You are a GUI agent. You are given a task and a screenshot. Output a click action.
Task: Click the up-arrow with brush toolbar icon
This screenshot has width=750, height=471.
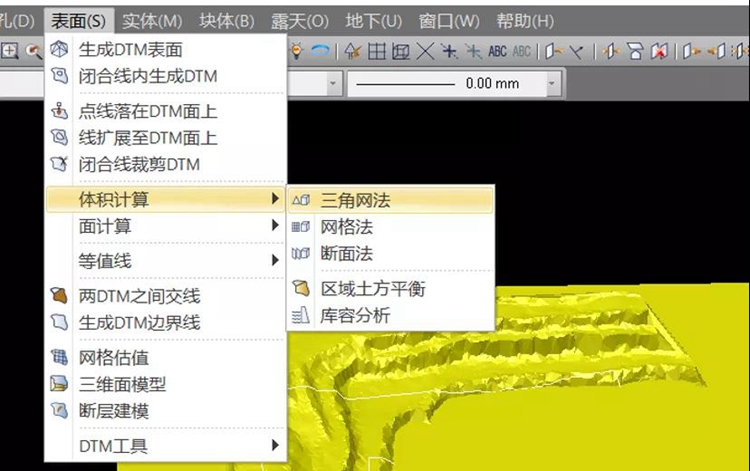pyautogui.click(x=353, y=51)
